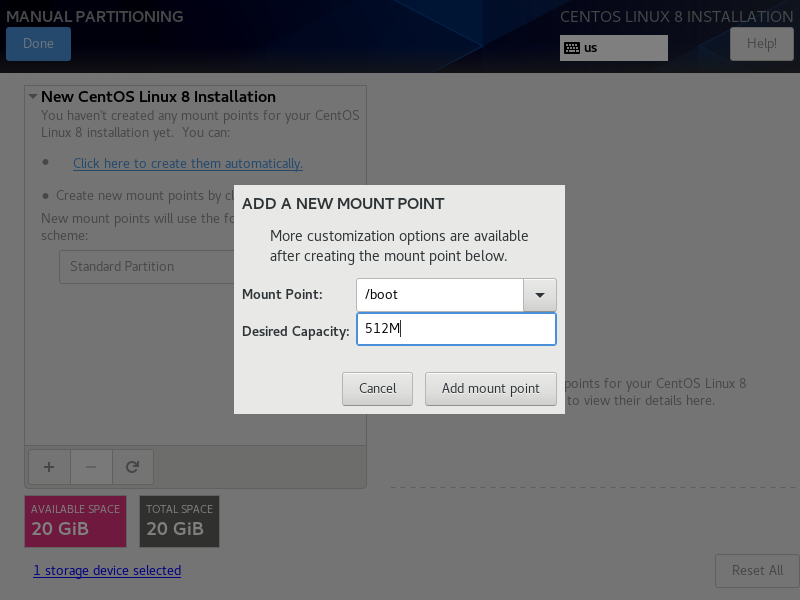Click the CENTOS LINUX 8 INSTALLATION title
The width and height of the screenshot is (800, 600).
(677, 16)
